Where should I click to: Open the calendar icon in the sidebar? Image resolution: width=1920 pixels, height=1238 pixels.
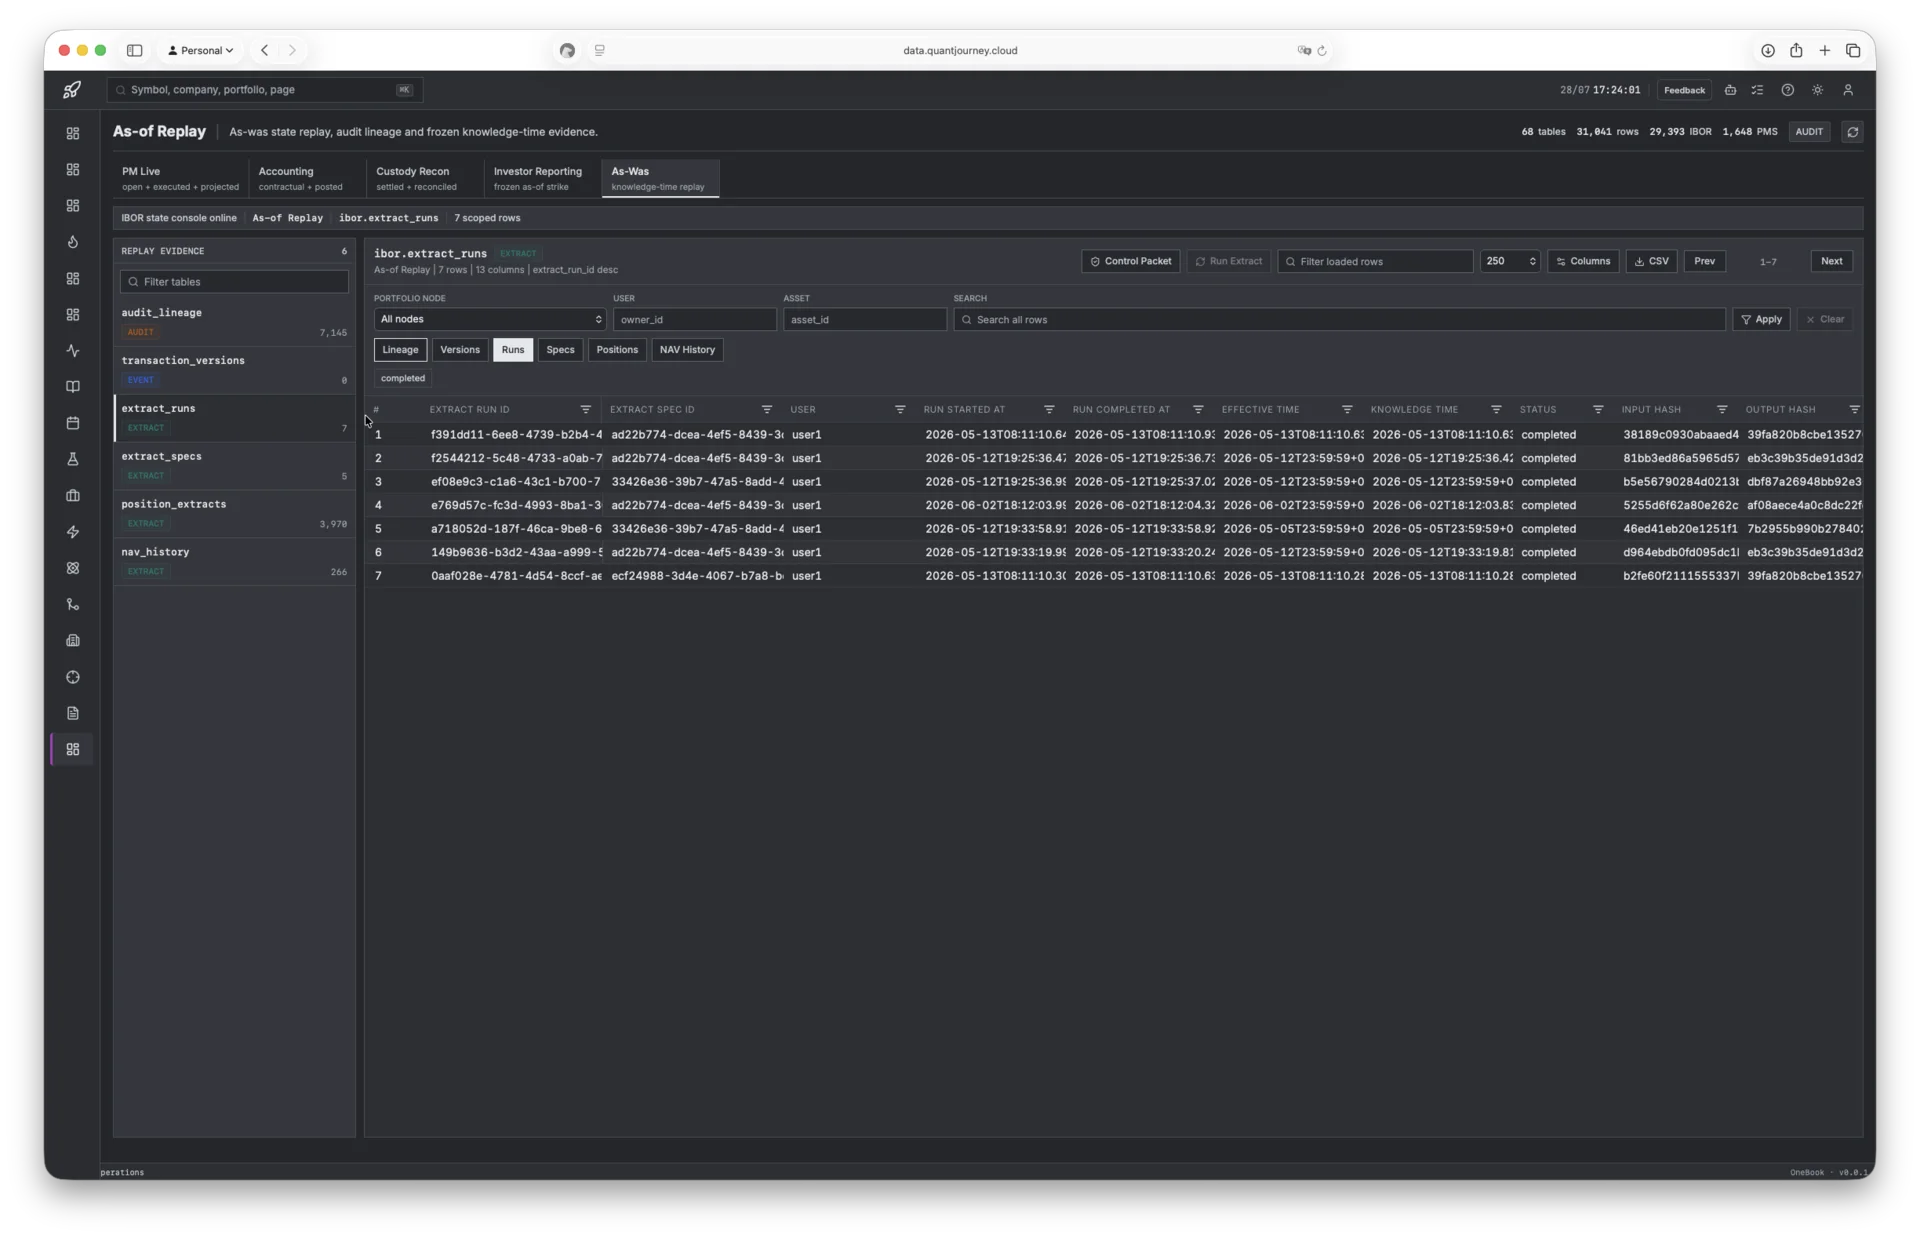[x=73, y=423]
